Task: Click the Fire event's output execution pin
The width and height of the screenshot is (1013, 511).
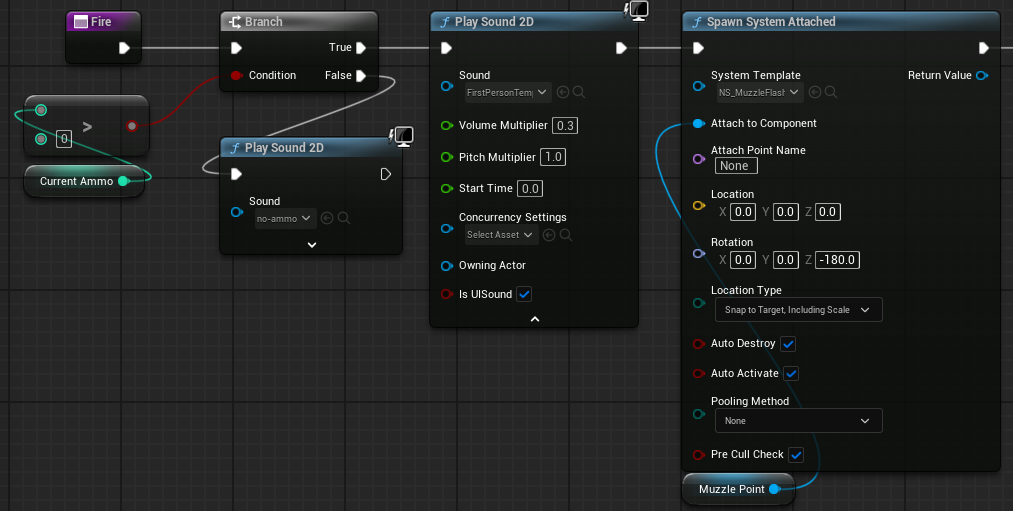Action: pyautogui.click(x=125, y=48)
